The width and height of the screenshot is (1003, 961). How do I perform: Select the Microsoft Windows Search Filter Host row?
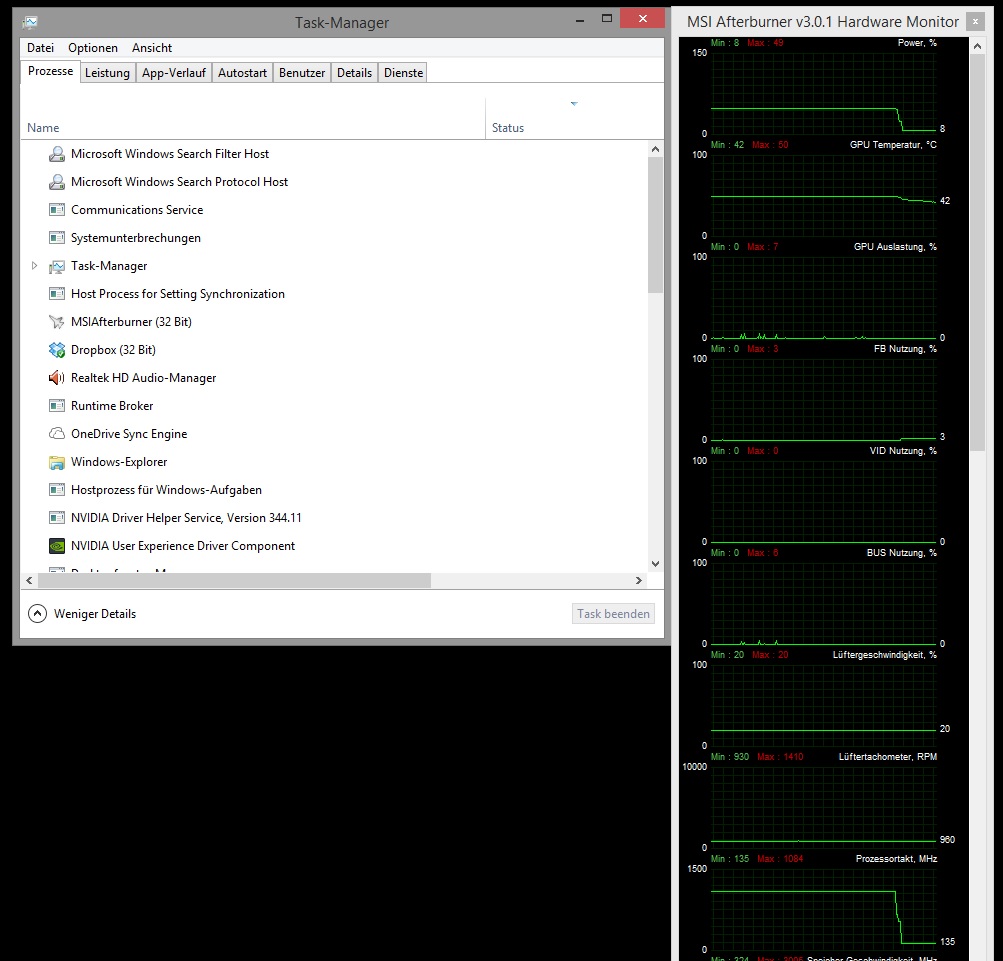334,154
